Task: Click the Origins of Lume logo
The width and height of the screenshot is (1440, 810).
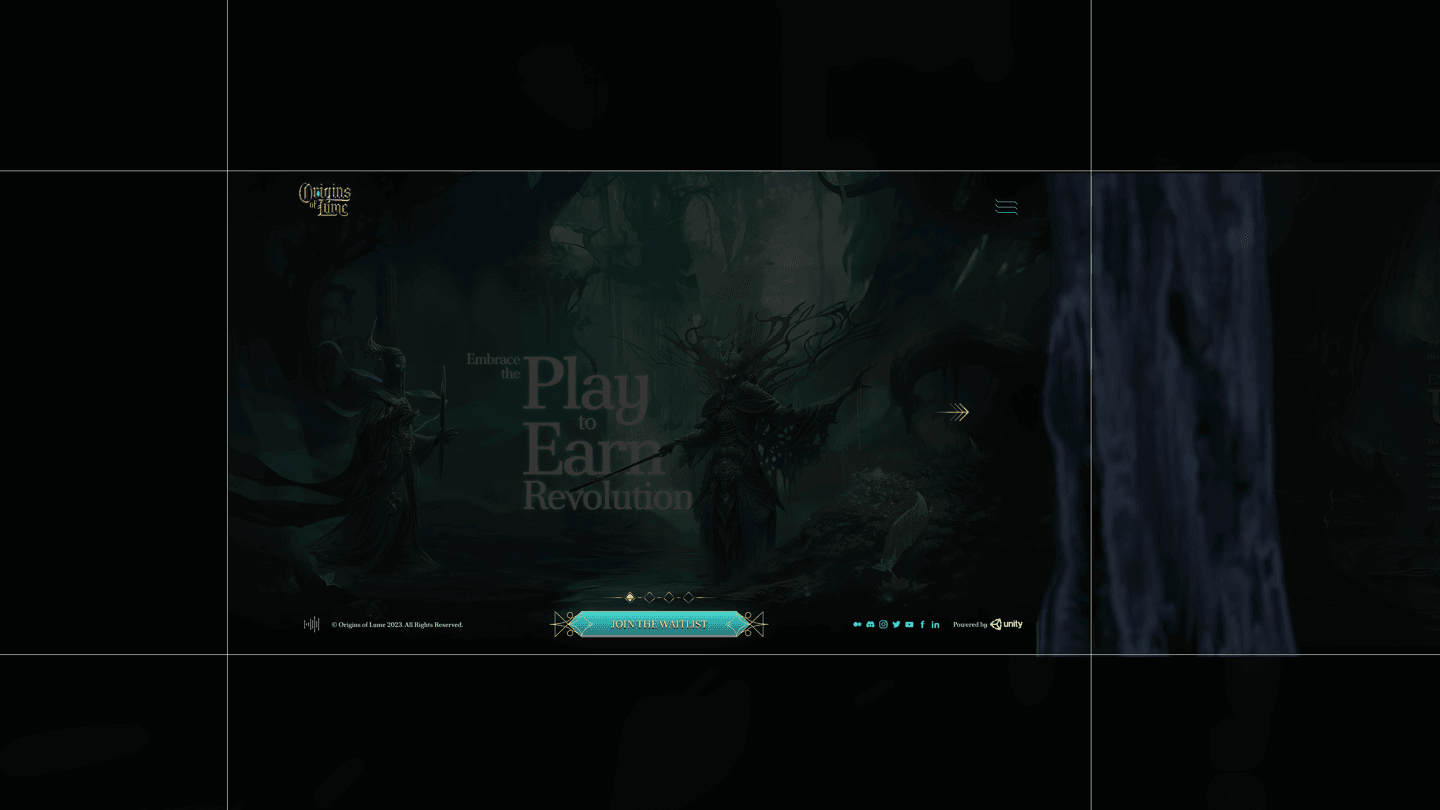Action: 325,199
